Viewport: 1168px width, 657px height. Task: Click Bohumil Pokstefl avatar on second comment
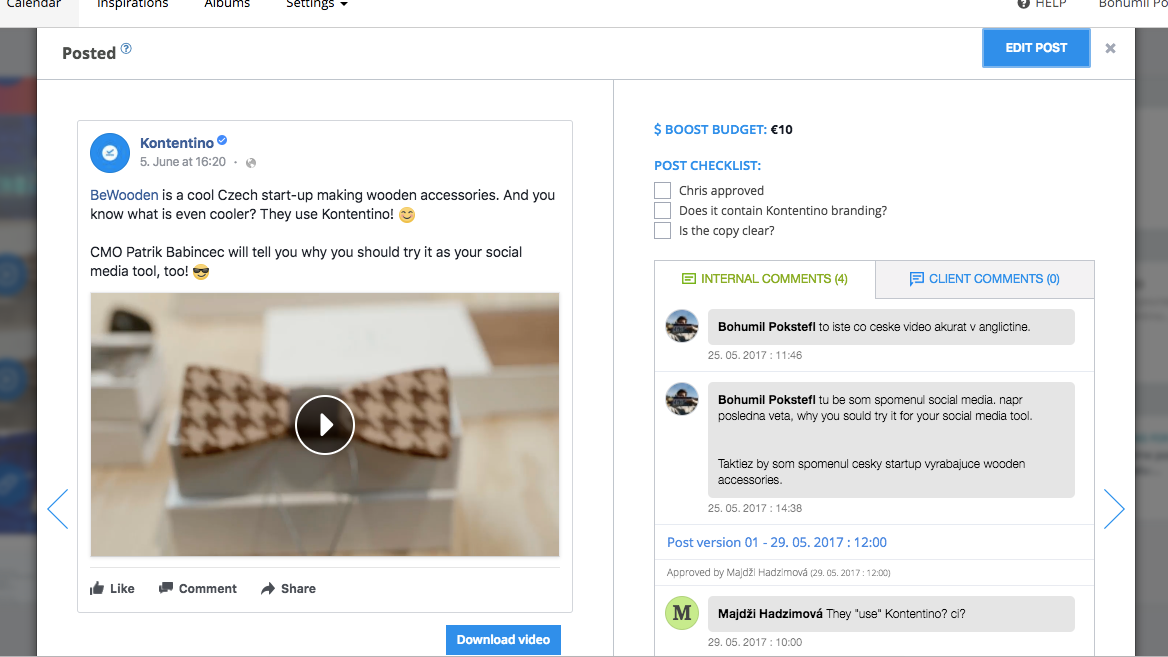click(x=682, y=399)
